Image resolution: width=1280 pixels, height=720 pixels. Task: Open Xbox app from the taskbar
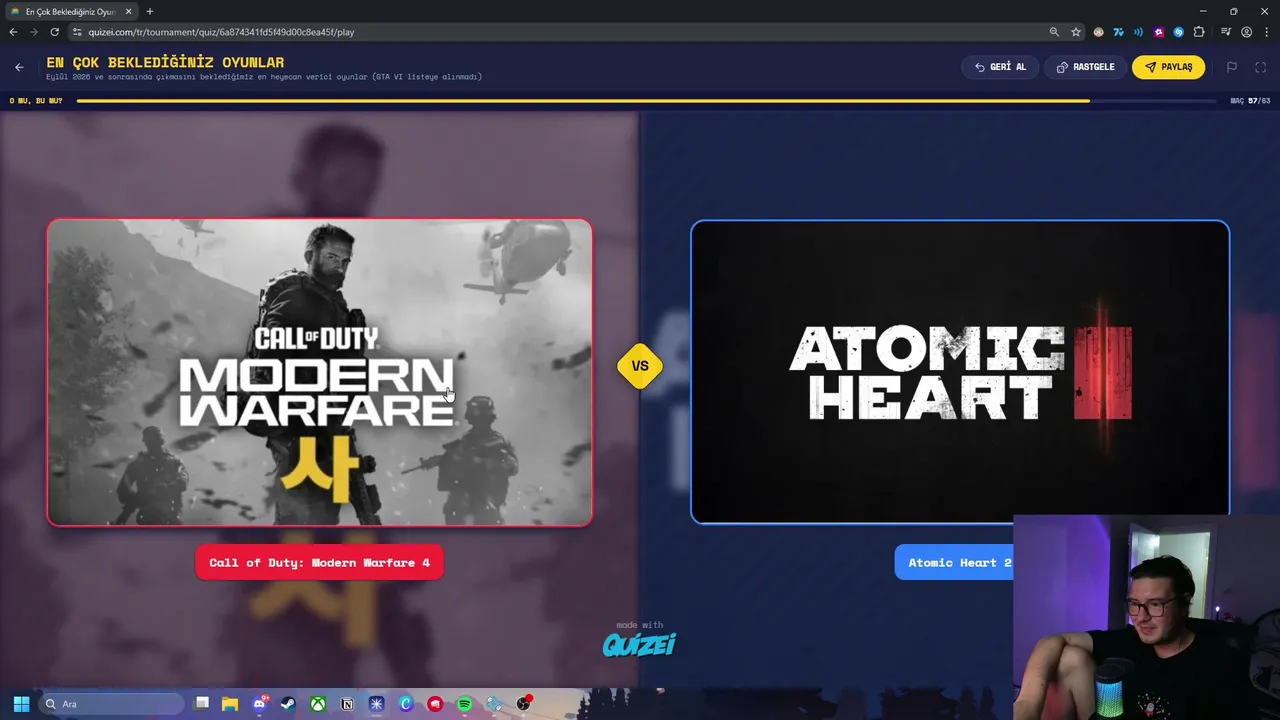point(317,704)
